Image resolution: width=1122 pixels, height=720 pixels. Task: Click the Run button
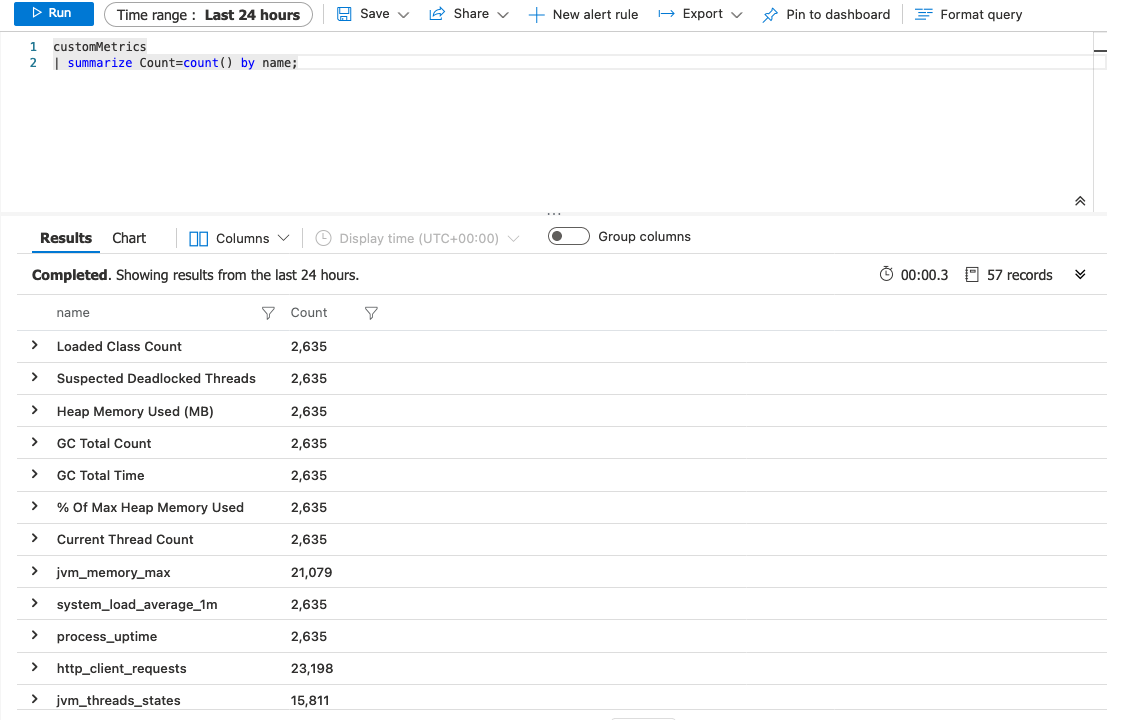[53, 14]
